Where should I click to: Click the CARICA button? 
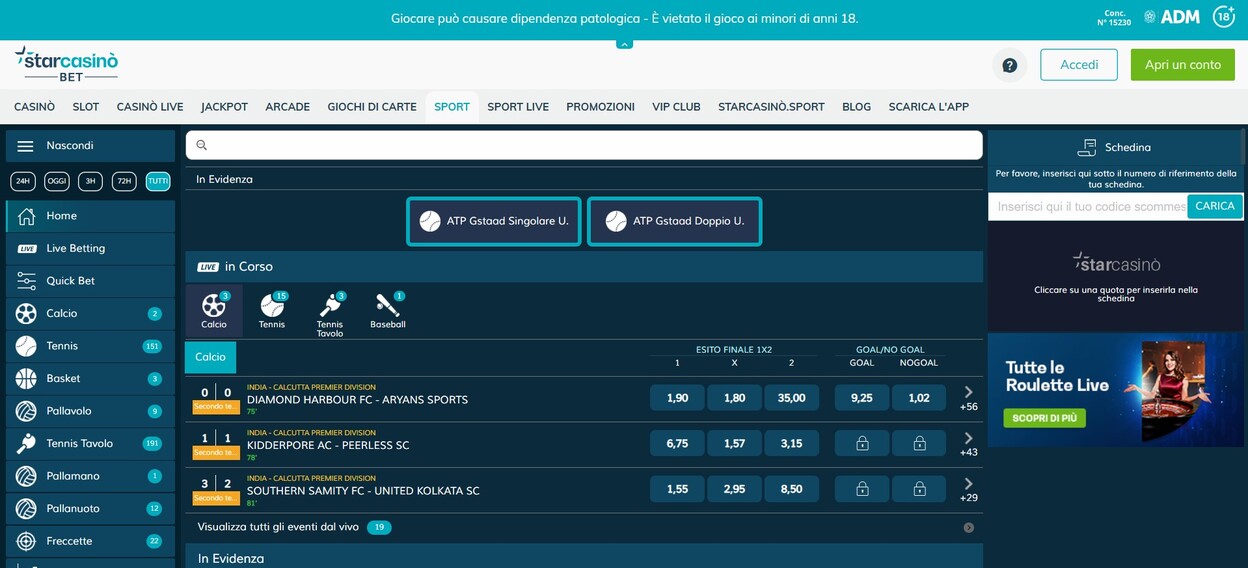click(1215, 206)
